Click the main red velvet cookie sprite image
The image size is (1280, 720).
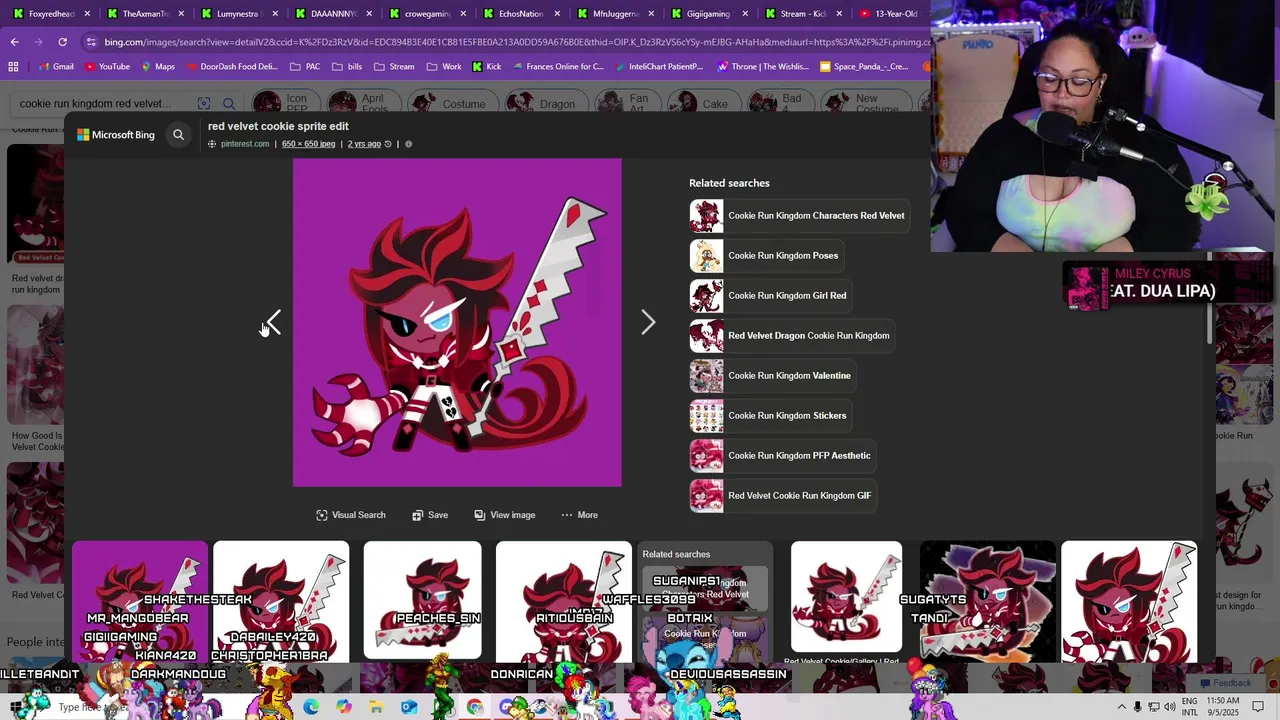457,322
